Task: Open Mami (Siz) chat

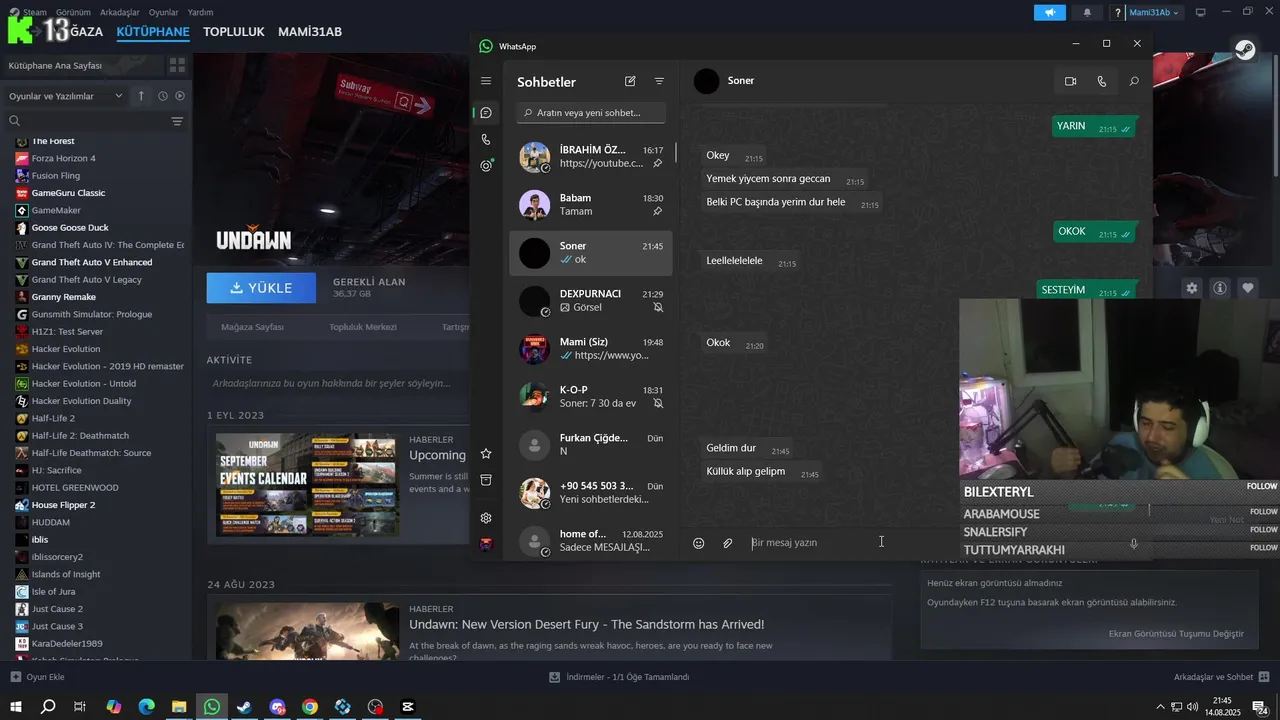Action: tap(591, 349)
